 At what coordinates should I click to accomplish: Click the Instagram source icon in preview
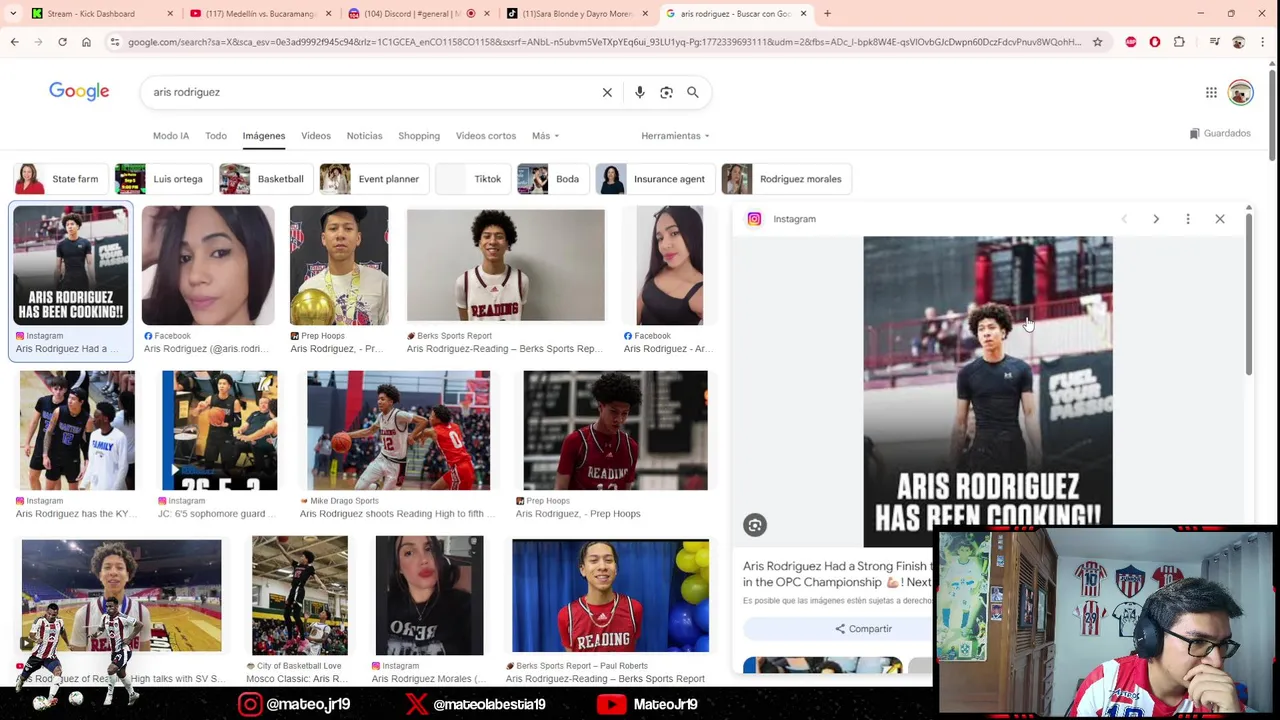(x=755, y=219)
